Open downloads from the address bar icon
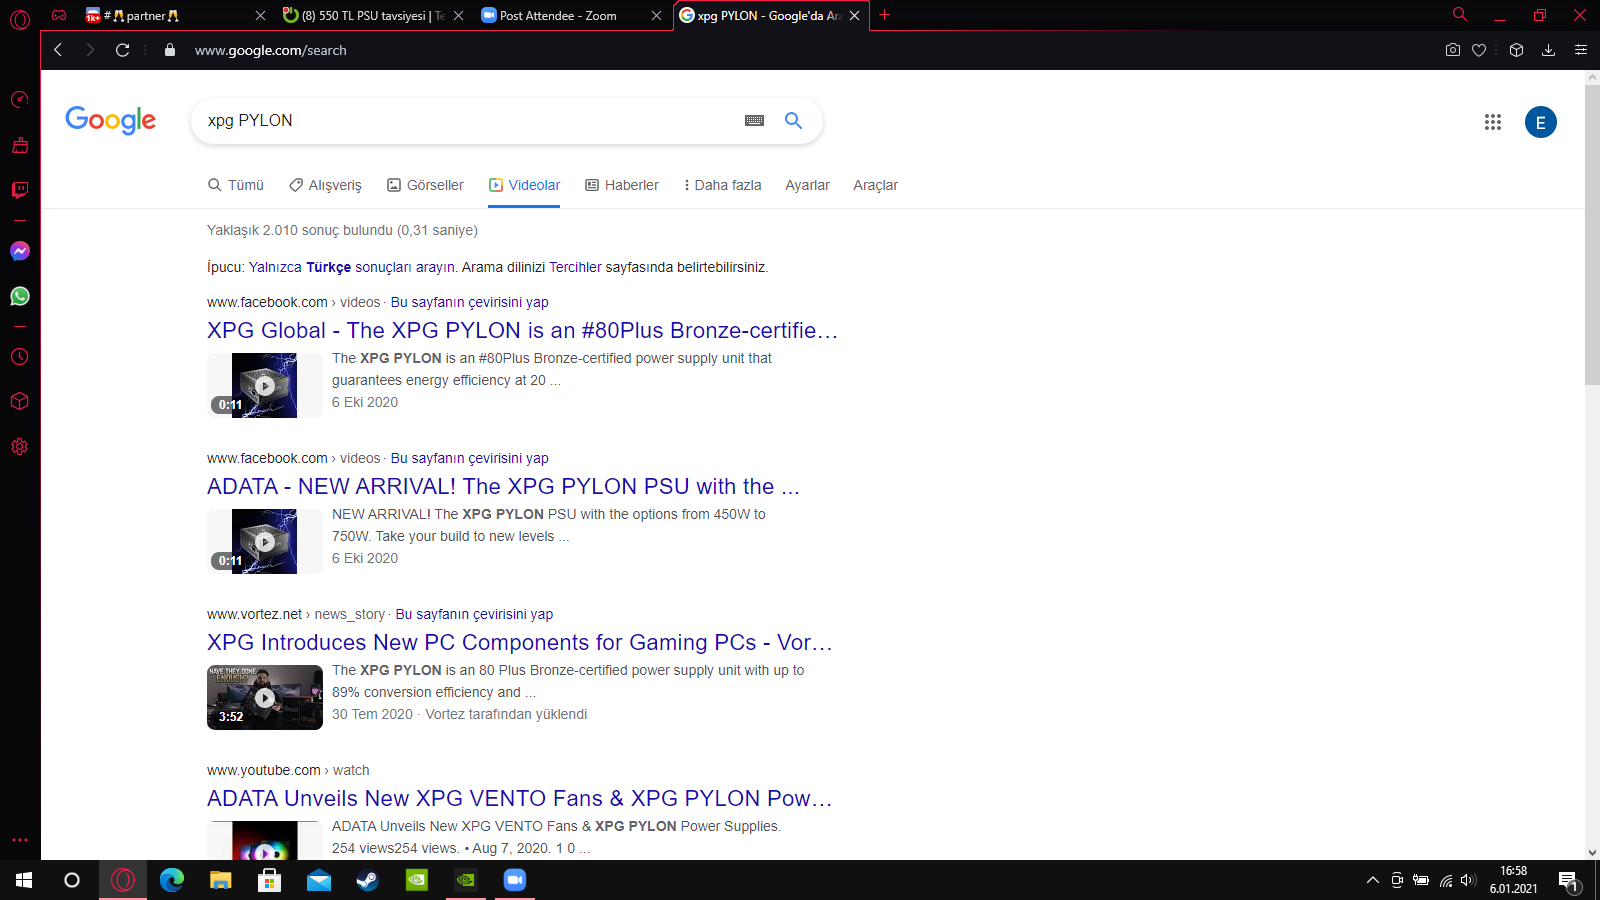The width and height of the screenshot is (1600, 900). coord(1549,49)
